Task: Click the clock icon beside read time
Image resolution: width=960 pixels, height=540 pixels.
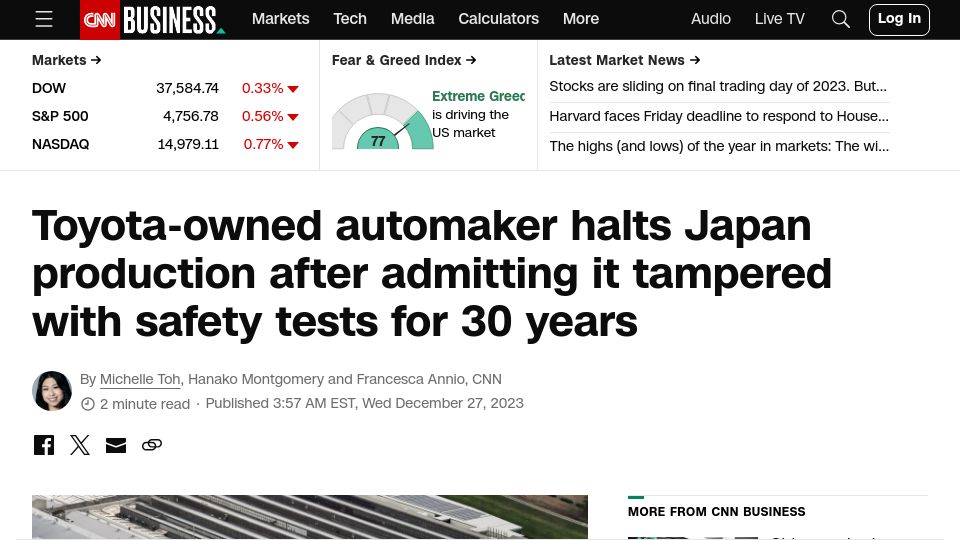Action: pos(88,404)
